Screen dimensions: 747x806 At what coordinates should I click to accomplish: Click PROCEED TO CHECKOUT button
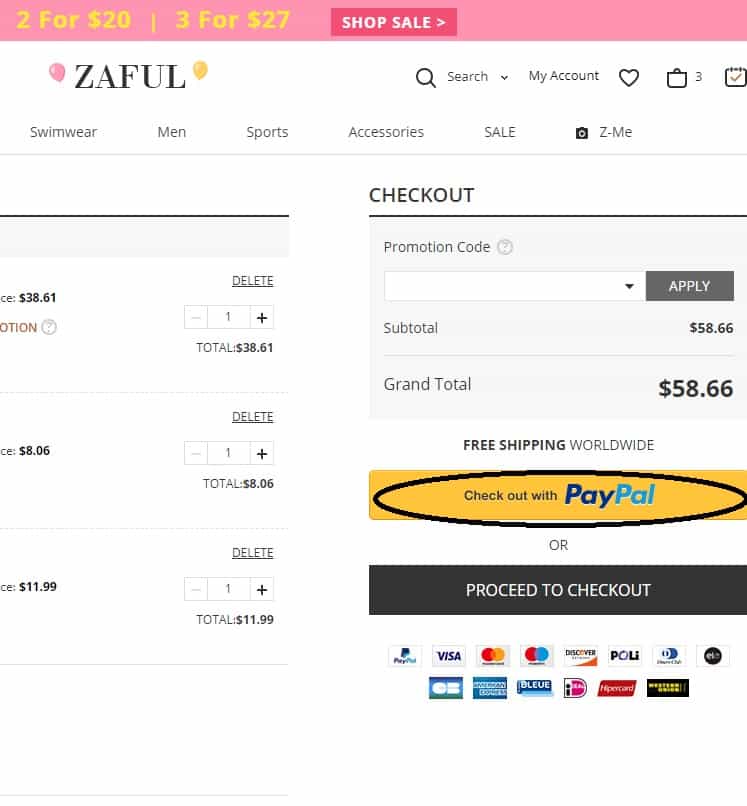[x=558, y=590]
